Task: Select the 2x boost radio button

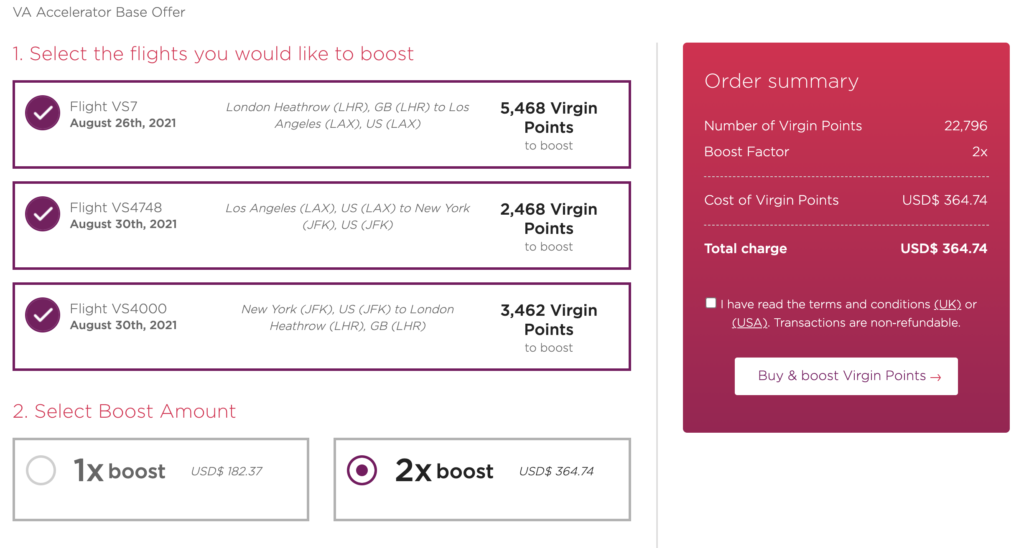Action: tap(362, 470)
